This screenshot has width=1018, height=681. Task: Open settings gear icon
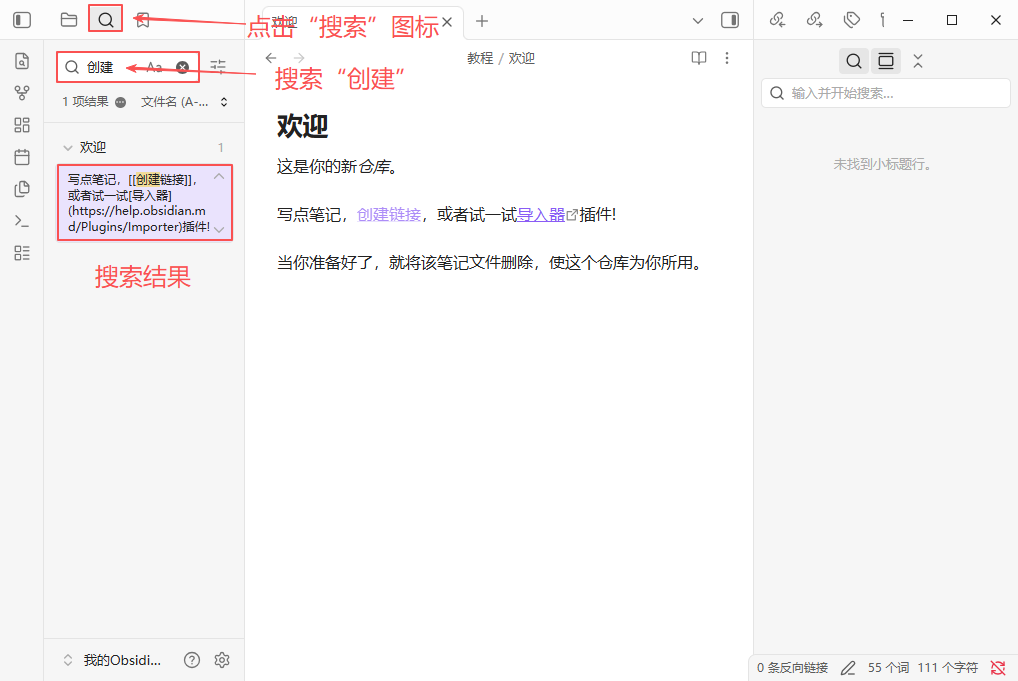(222, 660)
